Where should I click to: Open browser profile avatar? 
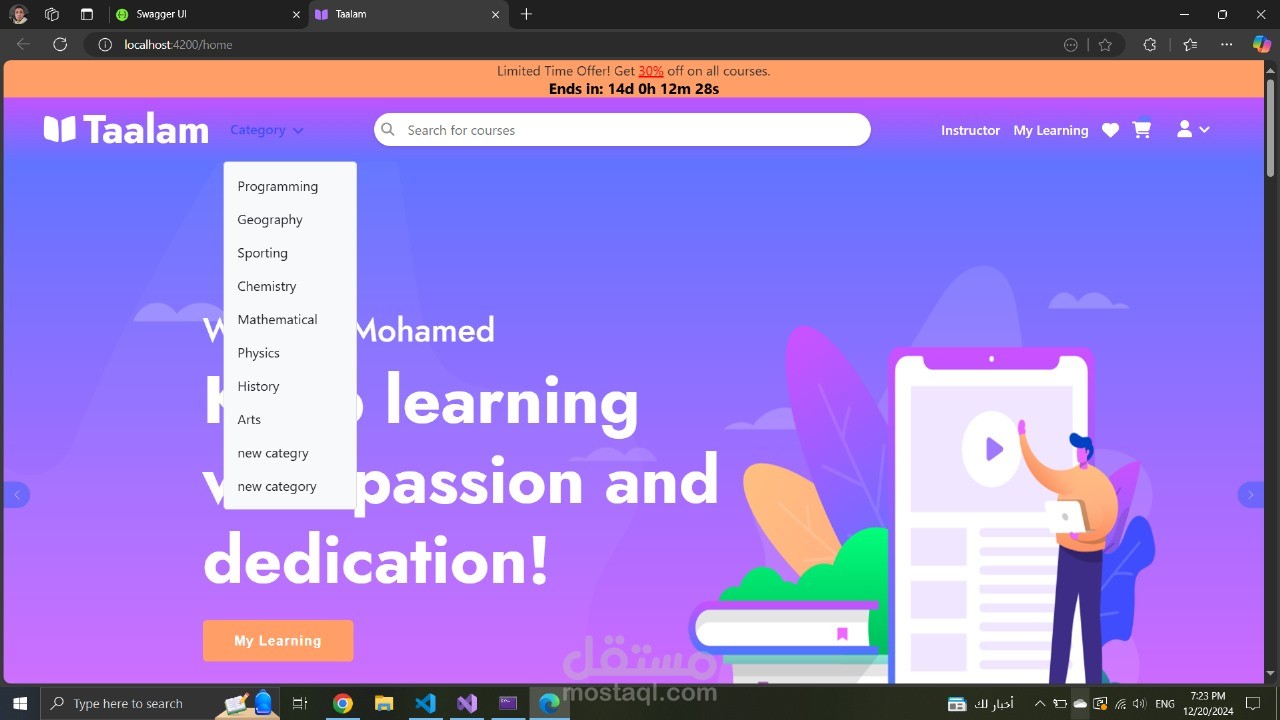[x=19, y=14]
